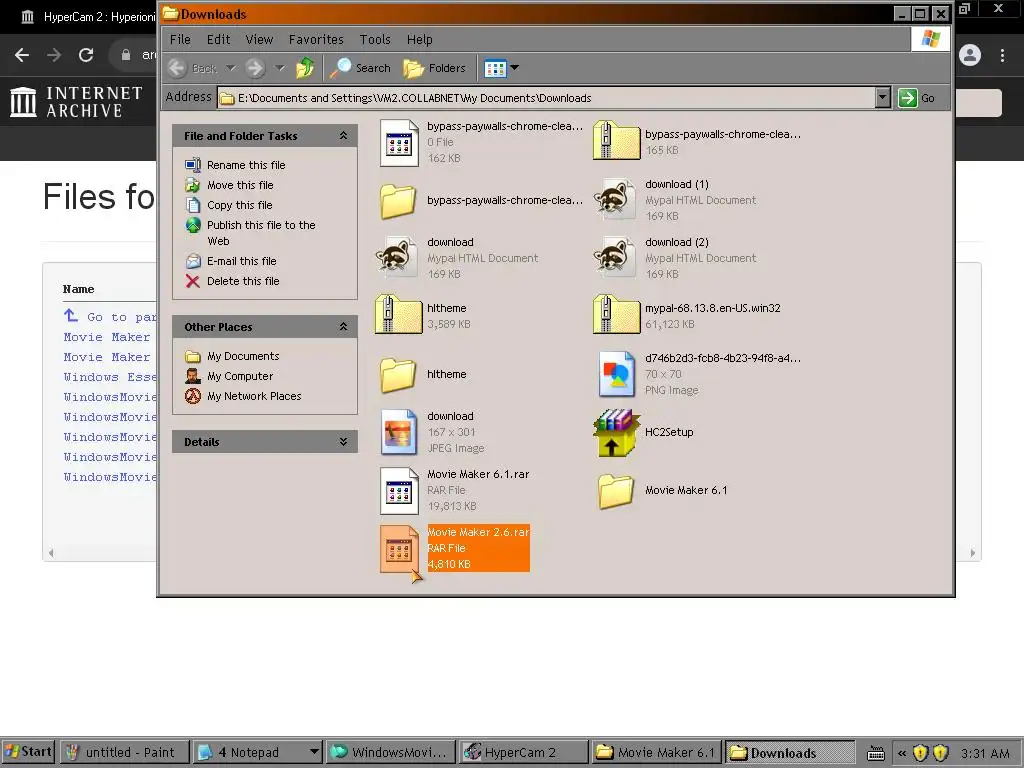Screen dimensions: 1024x768
Task: Click the Windows Start button
Action: point(28,752)
